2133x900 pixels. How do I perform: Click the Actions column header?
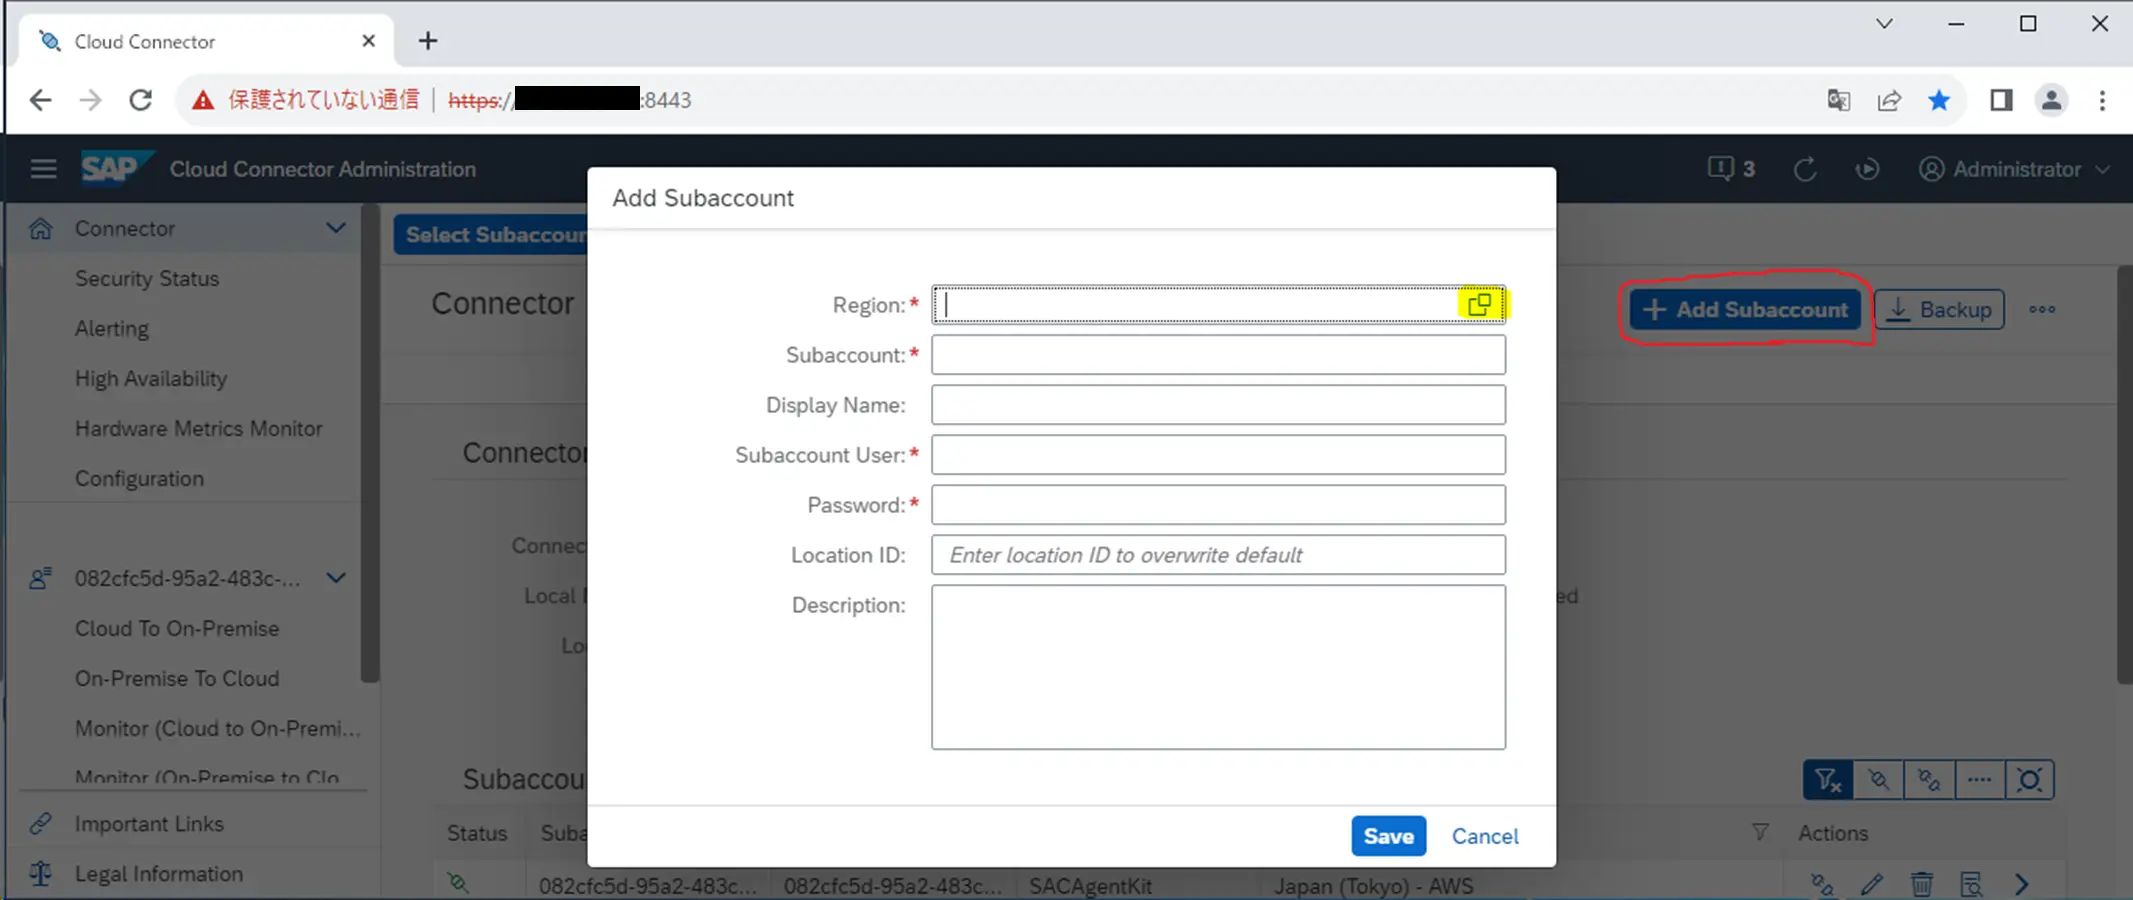1833,833
